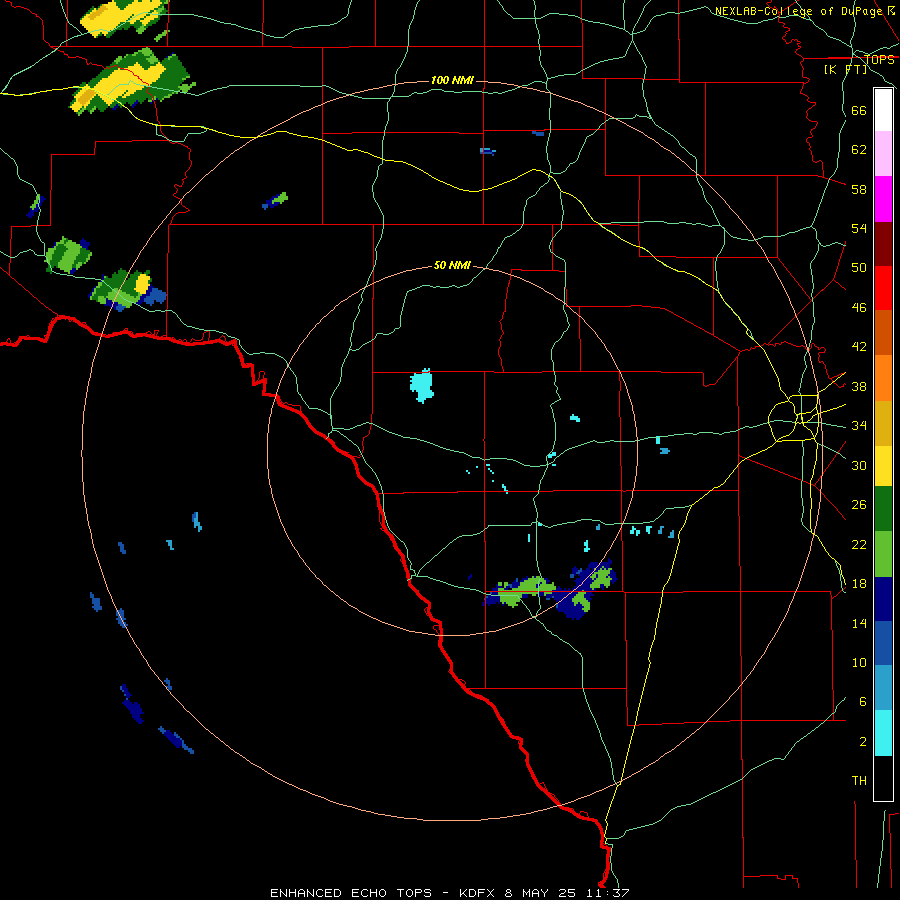Click the legend value '42'
Image resolution: width=900 pixels, height=900 pixels.
pyautogui.click(x=859, y=347)
